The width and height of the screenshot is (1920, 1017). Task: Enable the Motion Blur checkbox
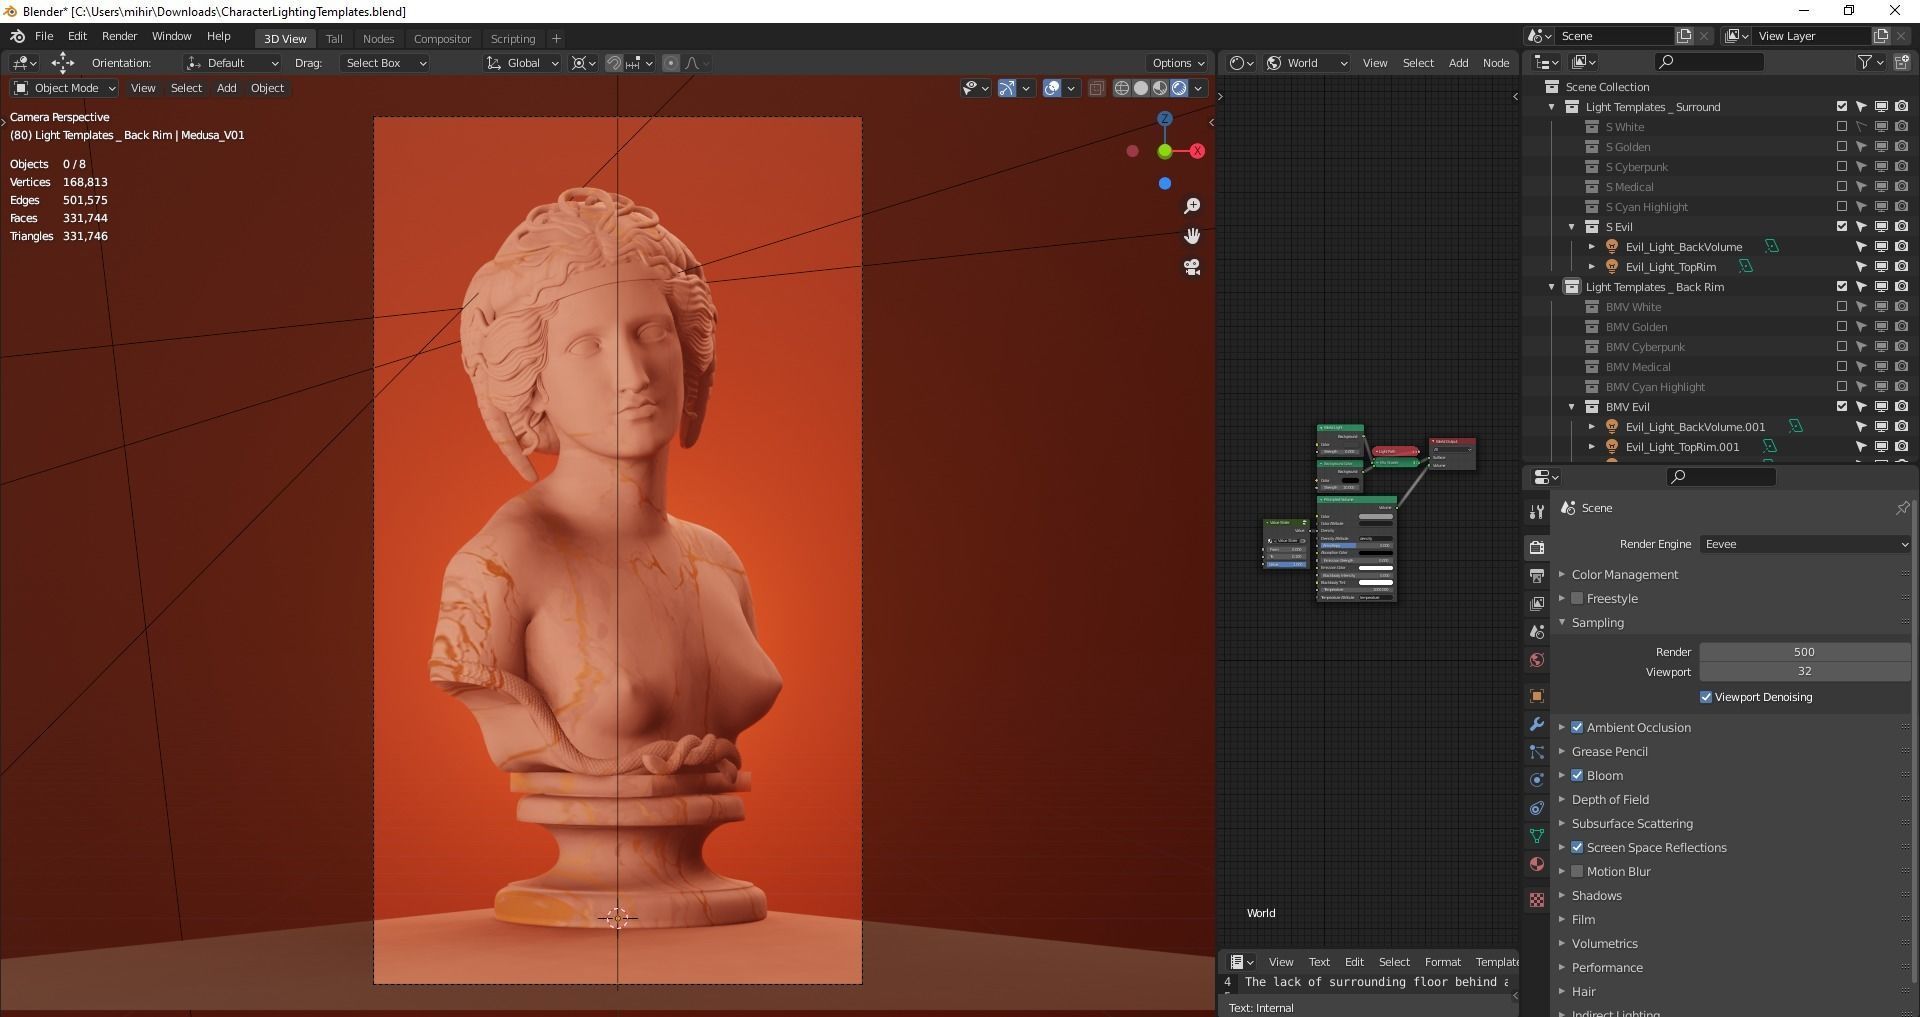point(1577,871)
